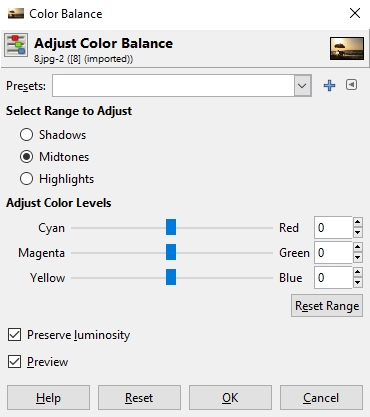Increase Green value with up arrow
370x417 pixels.
coord(358,247)
